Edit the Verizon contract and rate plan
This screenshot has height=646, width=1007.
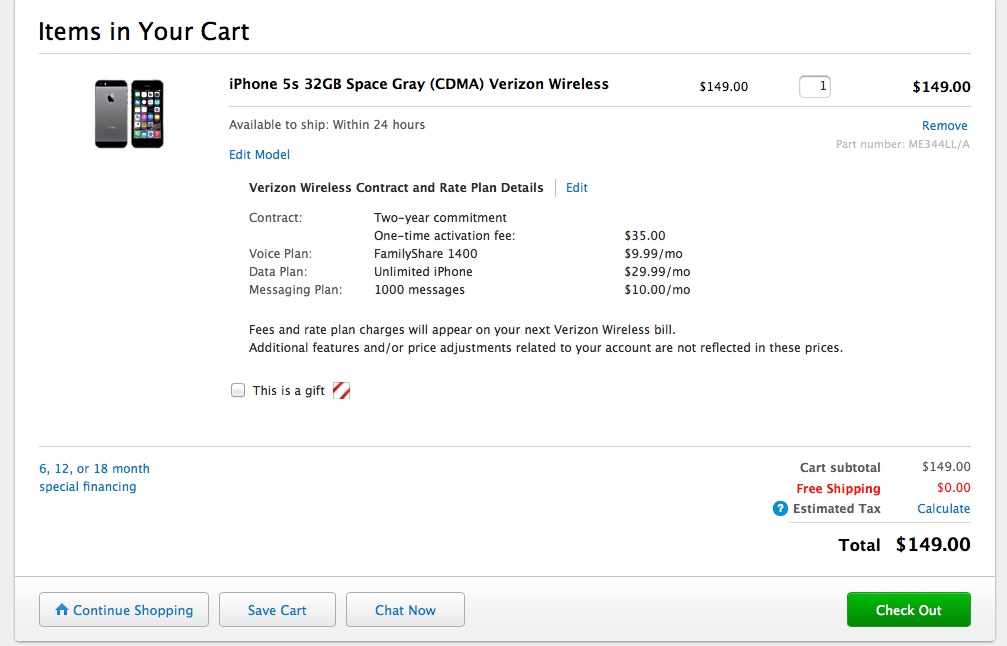pyautogui.click(x=577, y=188)
